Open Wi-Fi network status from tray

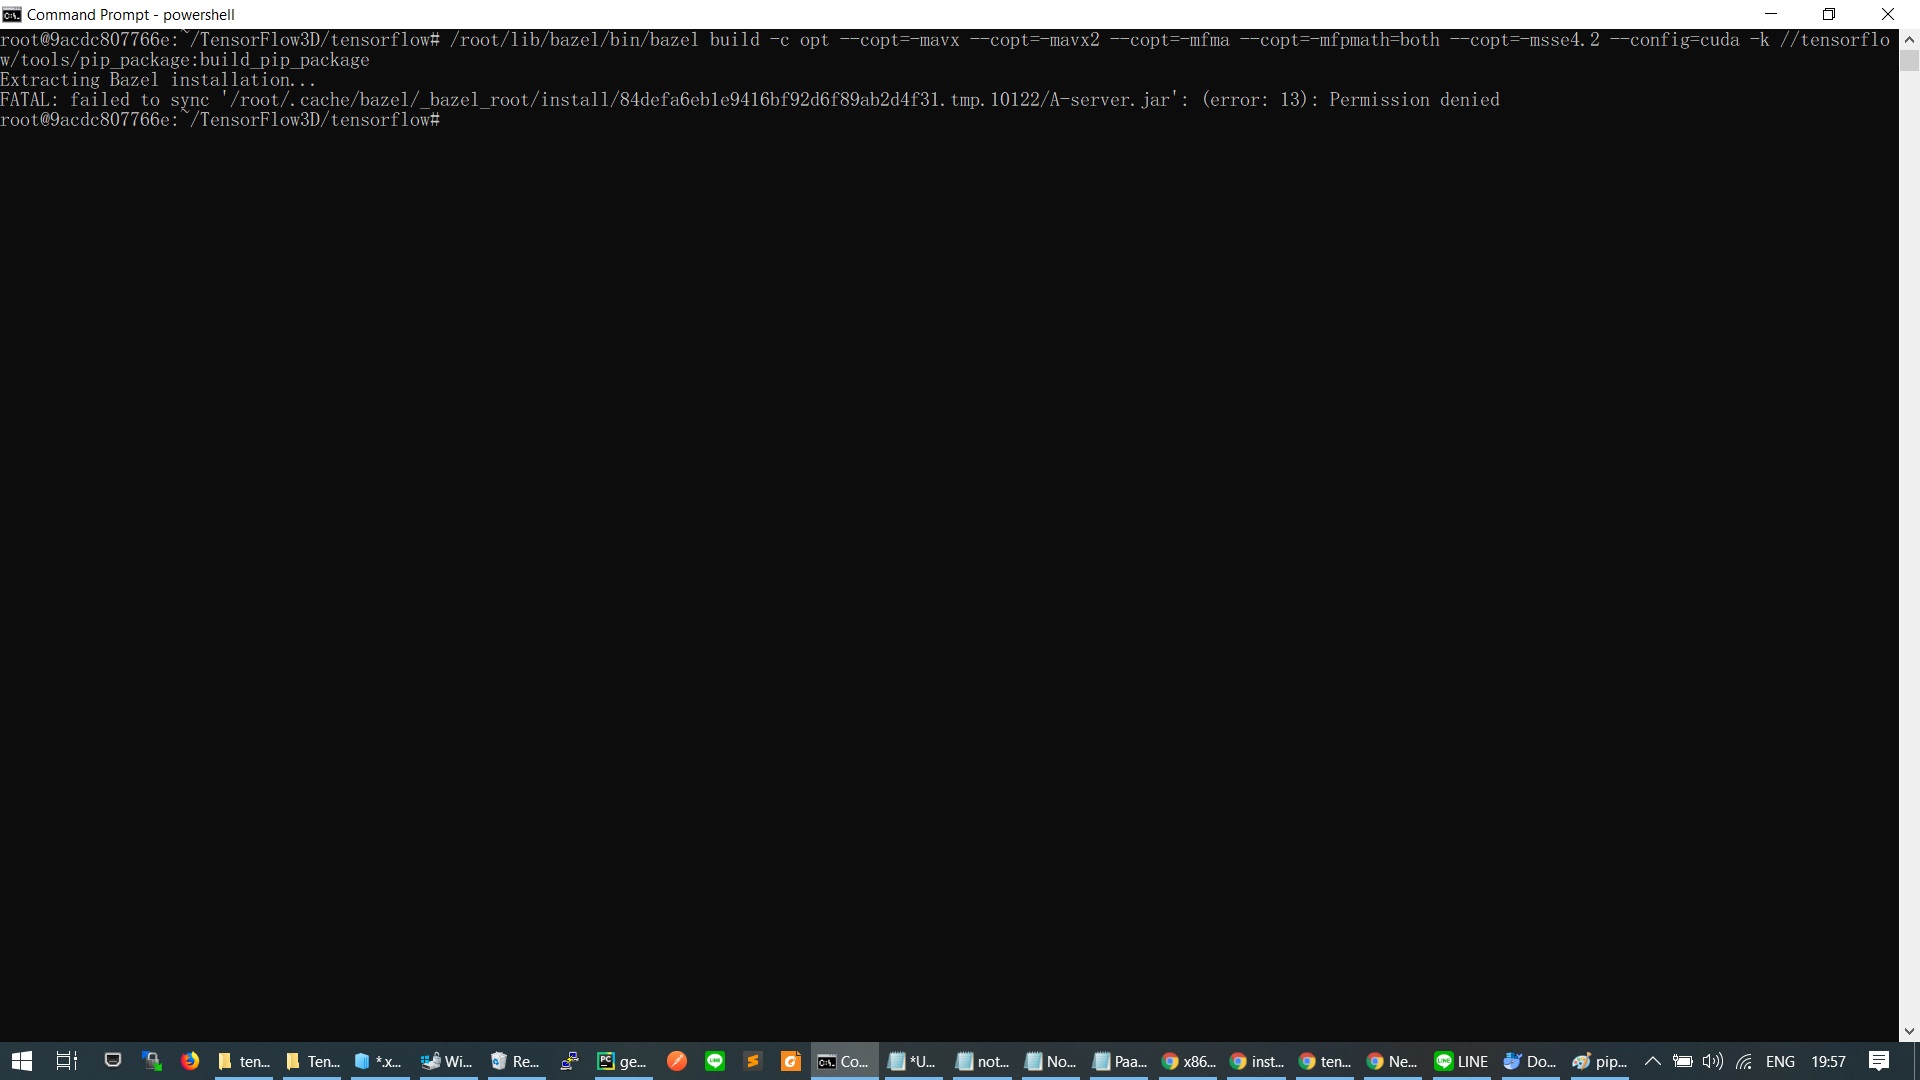point(1744,1061)
